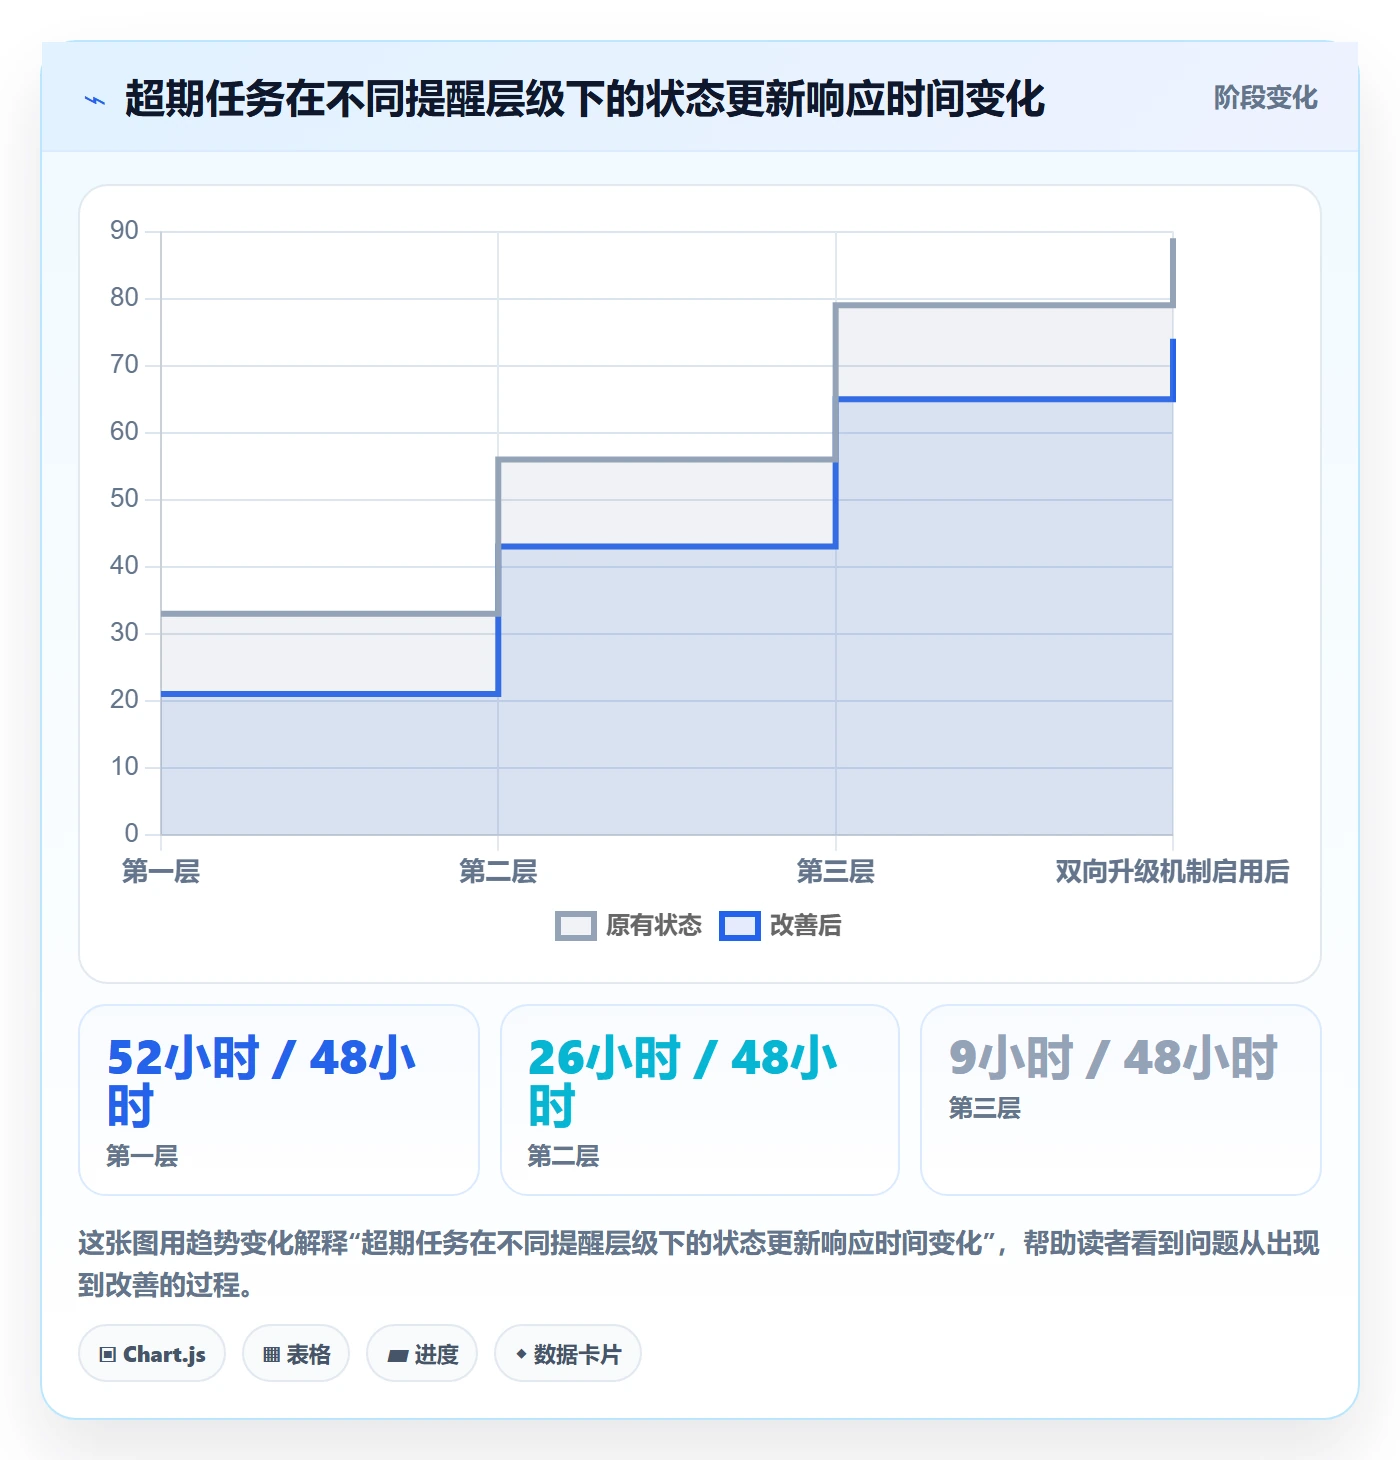Image resolution: width=1400 pixels, height=1460 pixels.
Task: Click the 第三层 x-axis label
Action: coord(836,872)
